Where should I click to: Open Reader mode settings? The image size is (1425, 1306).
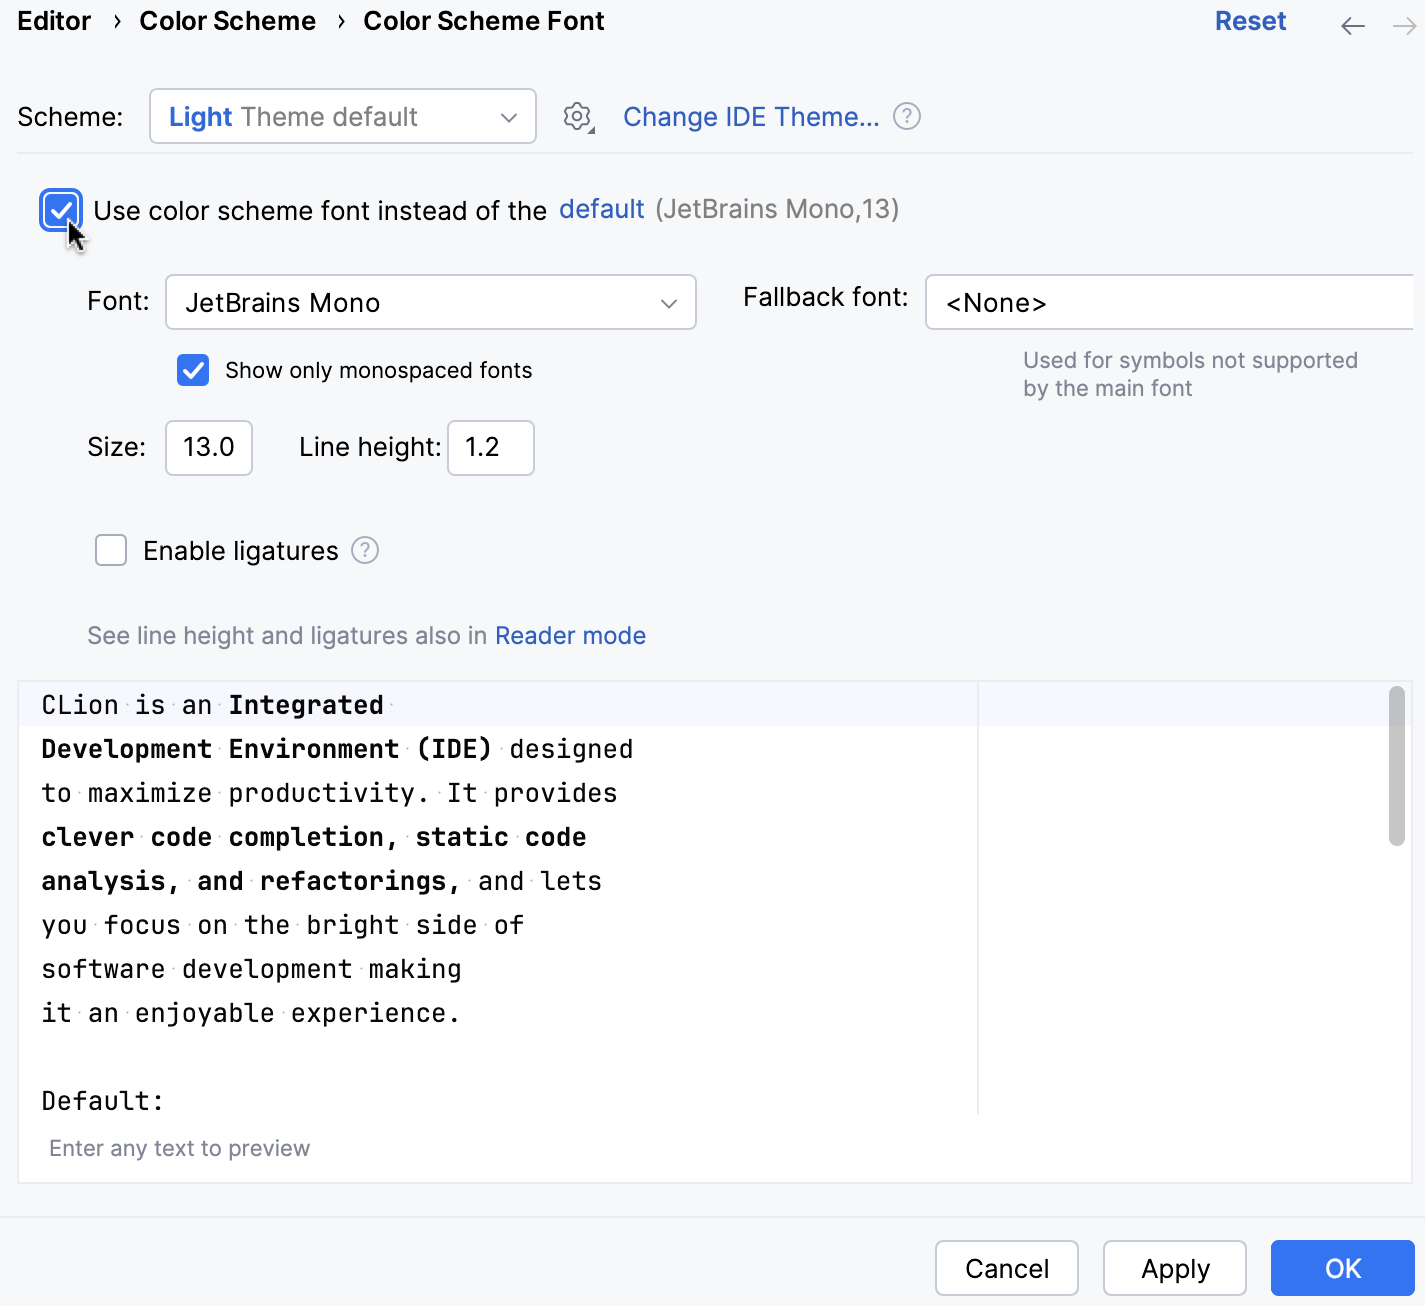click(570, 635)
